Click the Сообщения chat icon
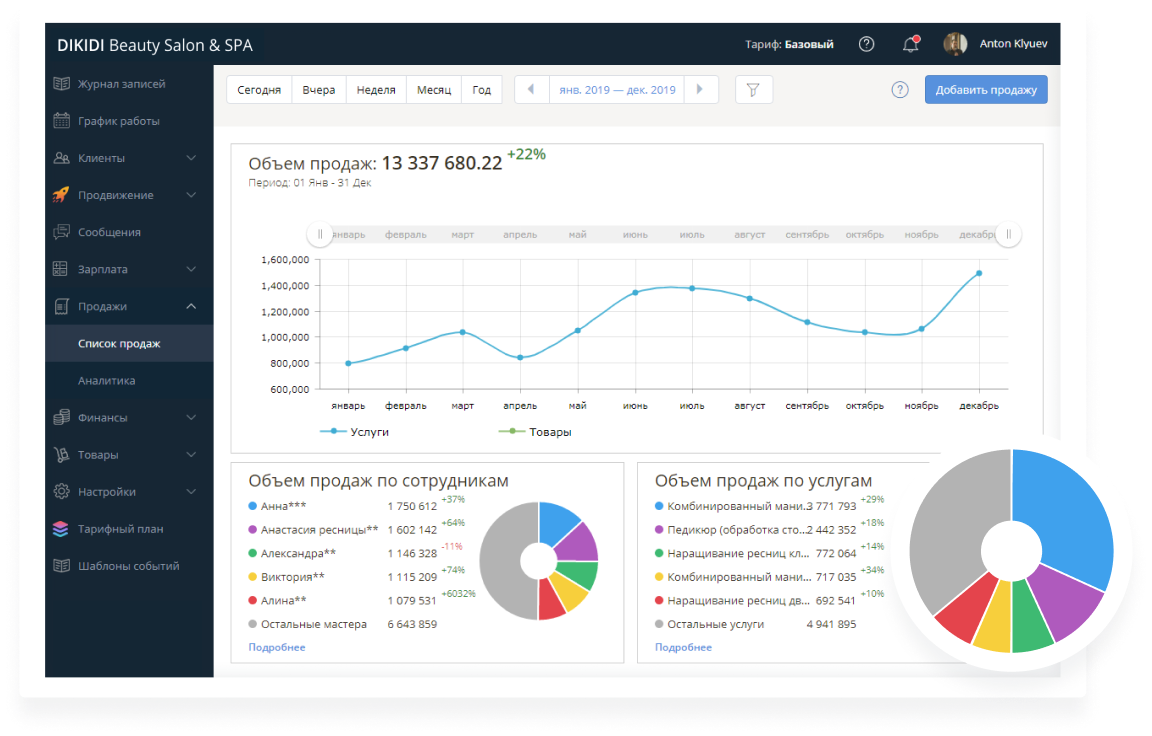Screen dimensions: 1152x736 (62, 232)
